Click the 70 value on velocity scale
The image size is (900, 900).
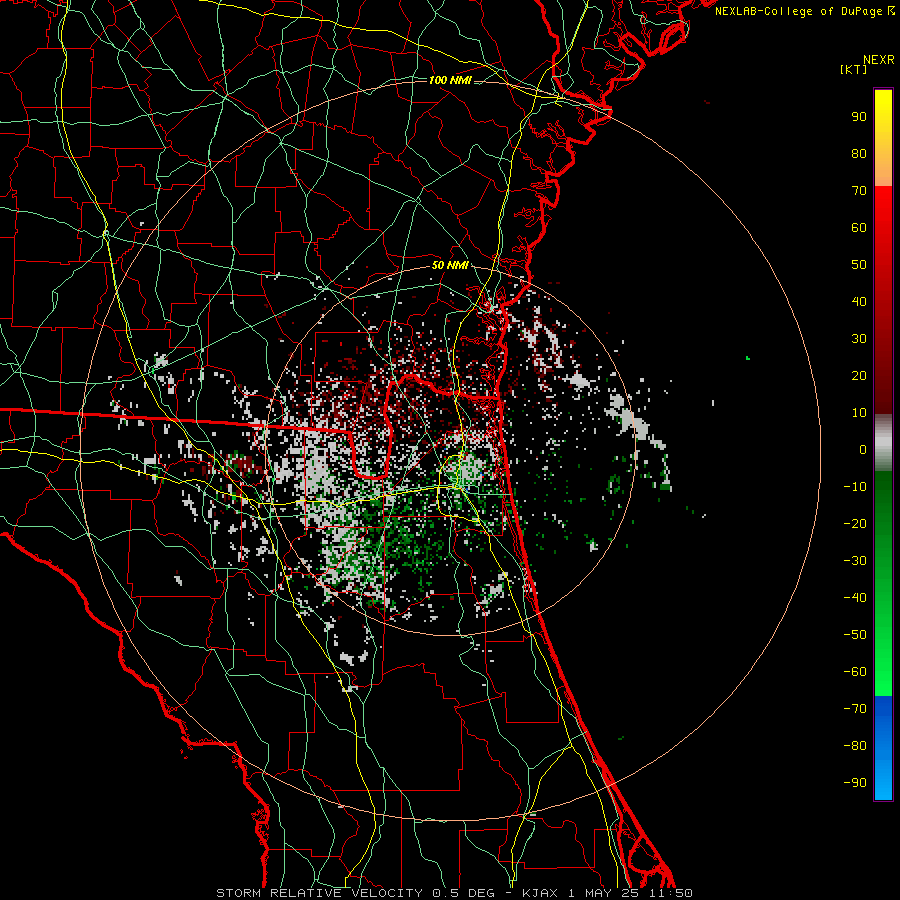(x=859, y=191)
